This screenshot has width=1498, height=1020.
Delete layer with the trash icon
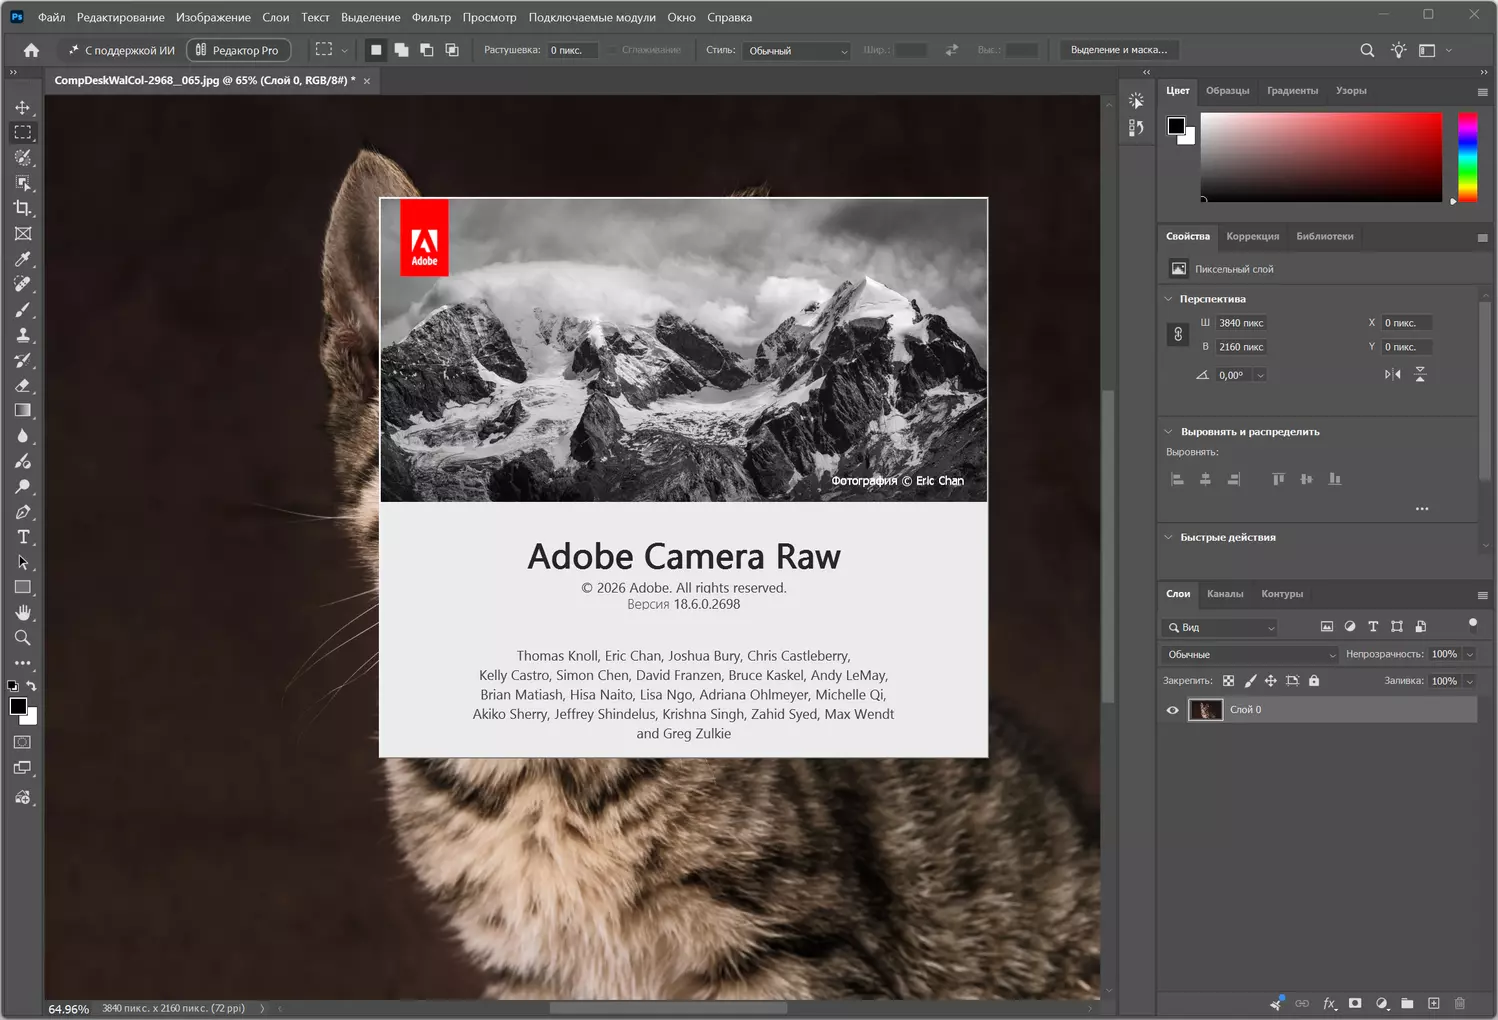(1459, 1003)
